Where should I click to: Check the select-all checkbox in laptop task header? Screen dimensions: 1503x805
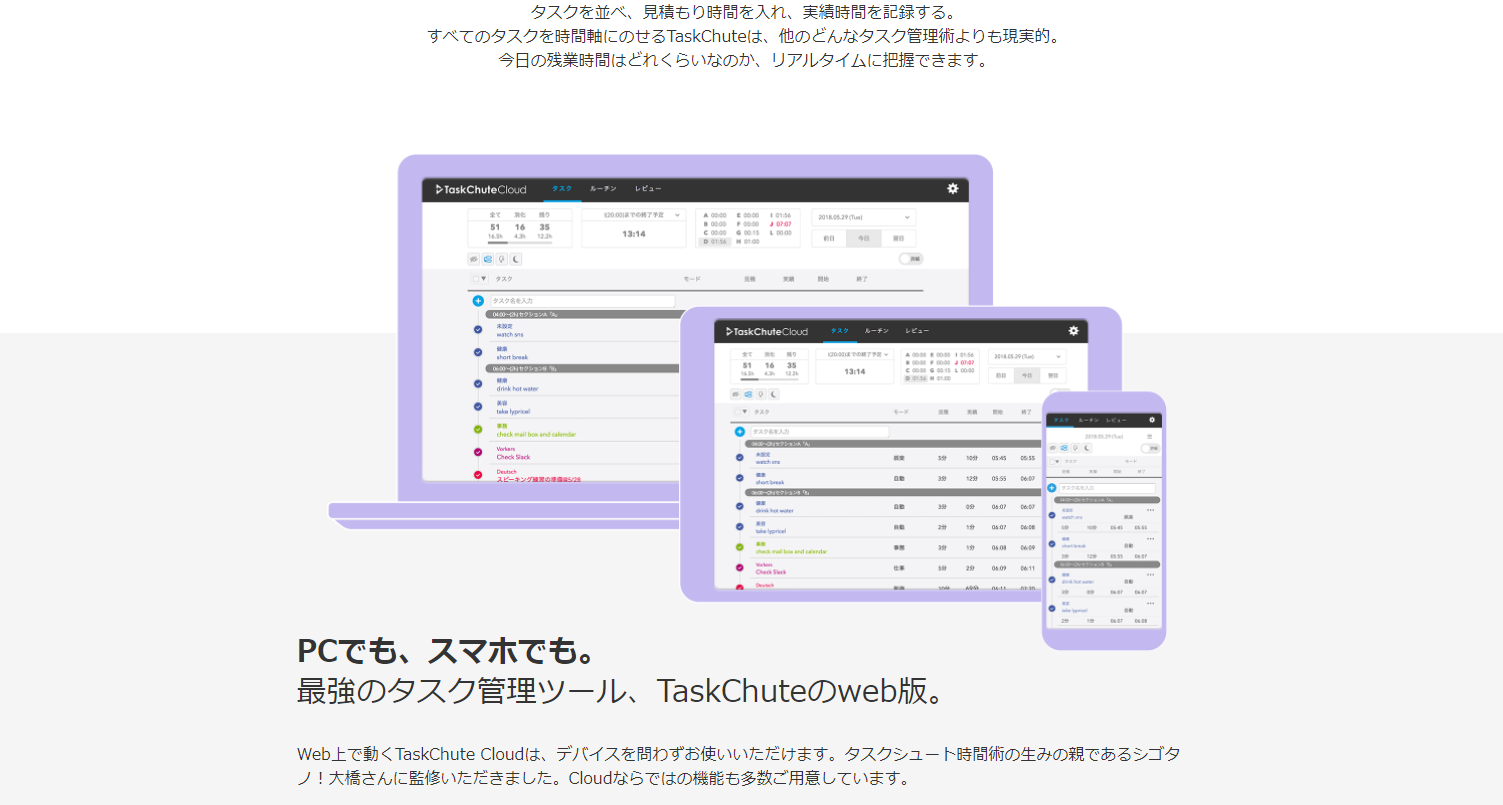pyautogui.click(x=476, y=279)
